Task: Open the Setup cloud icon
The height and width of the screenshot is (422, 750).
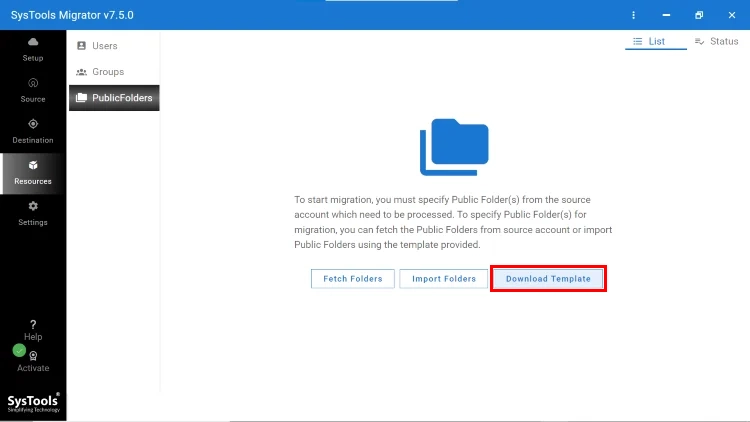Action: [33, 42]
